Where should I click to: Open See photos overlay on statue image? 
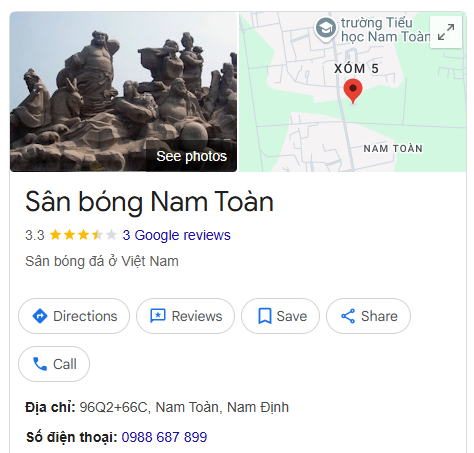pos(192,156)
